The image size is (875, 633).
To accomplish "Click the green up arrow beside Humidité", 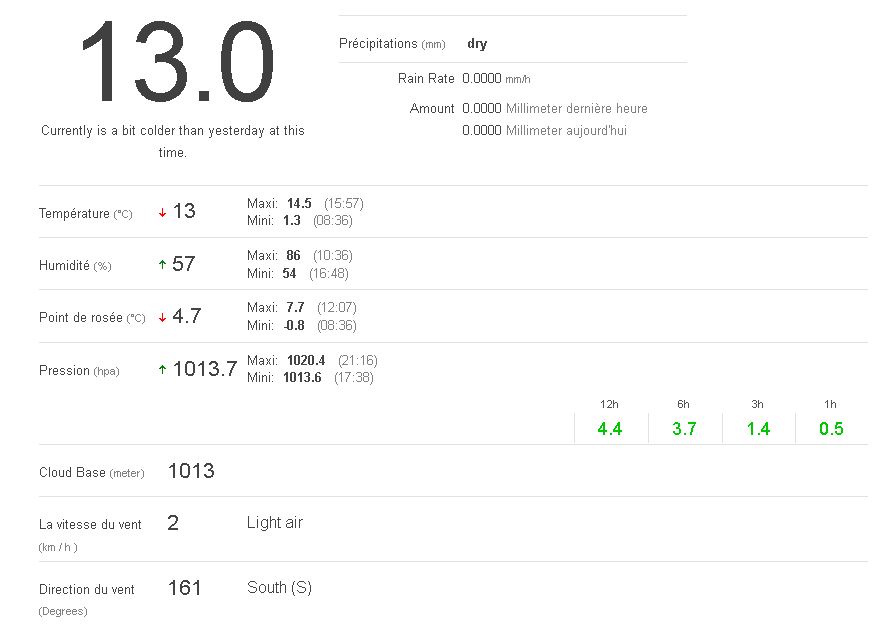I will [162, 265].
